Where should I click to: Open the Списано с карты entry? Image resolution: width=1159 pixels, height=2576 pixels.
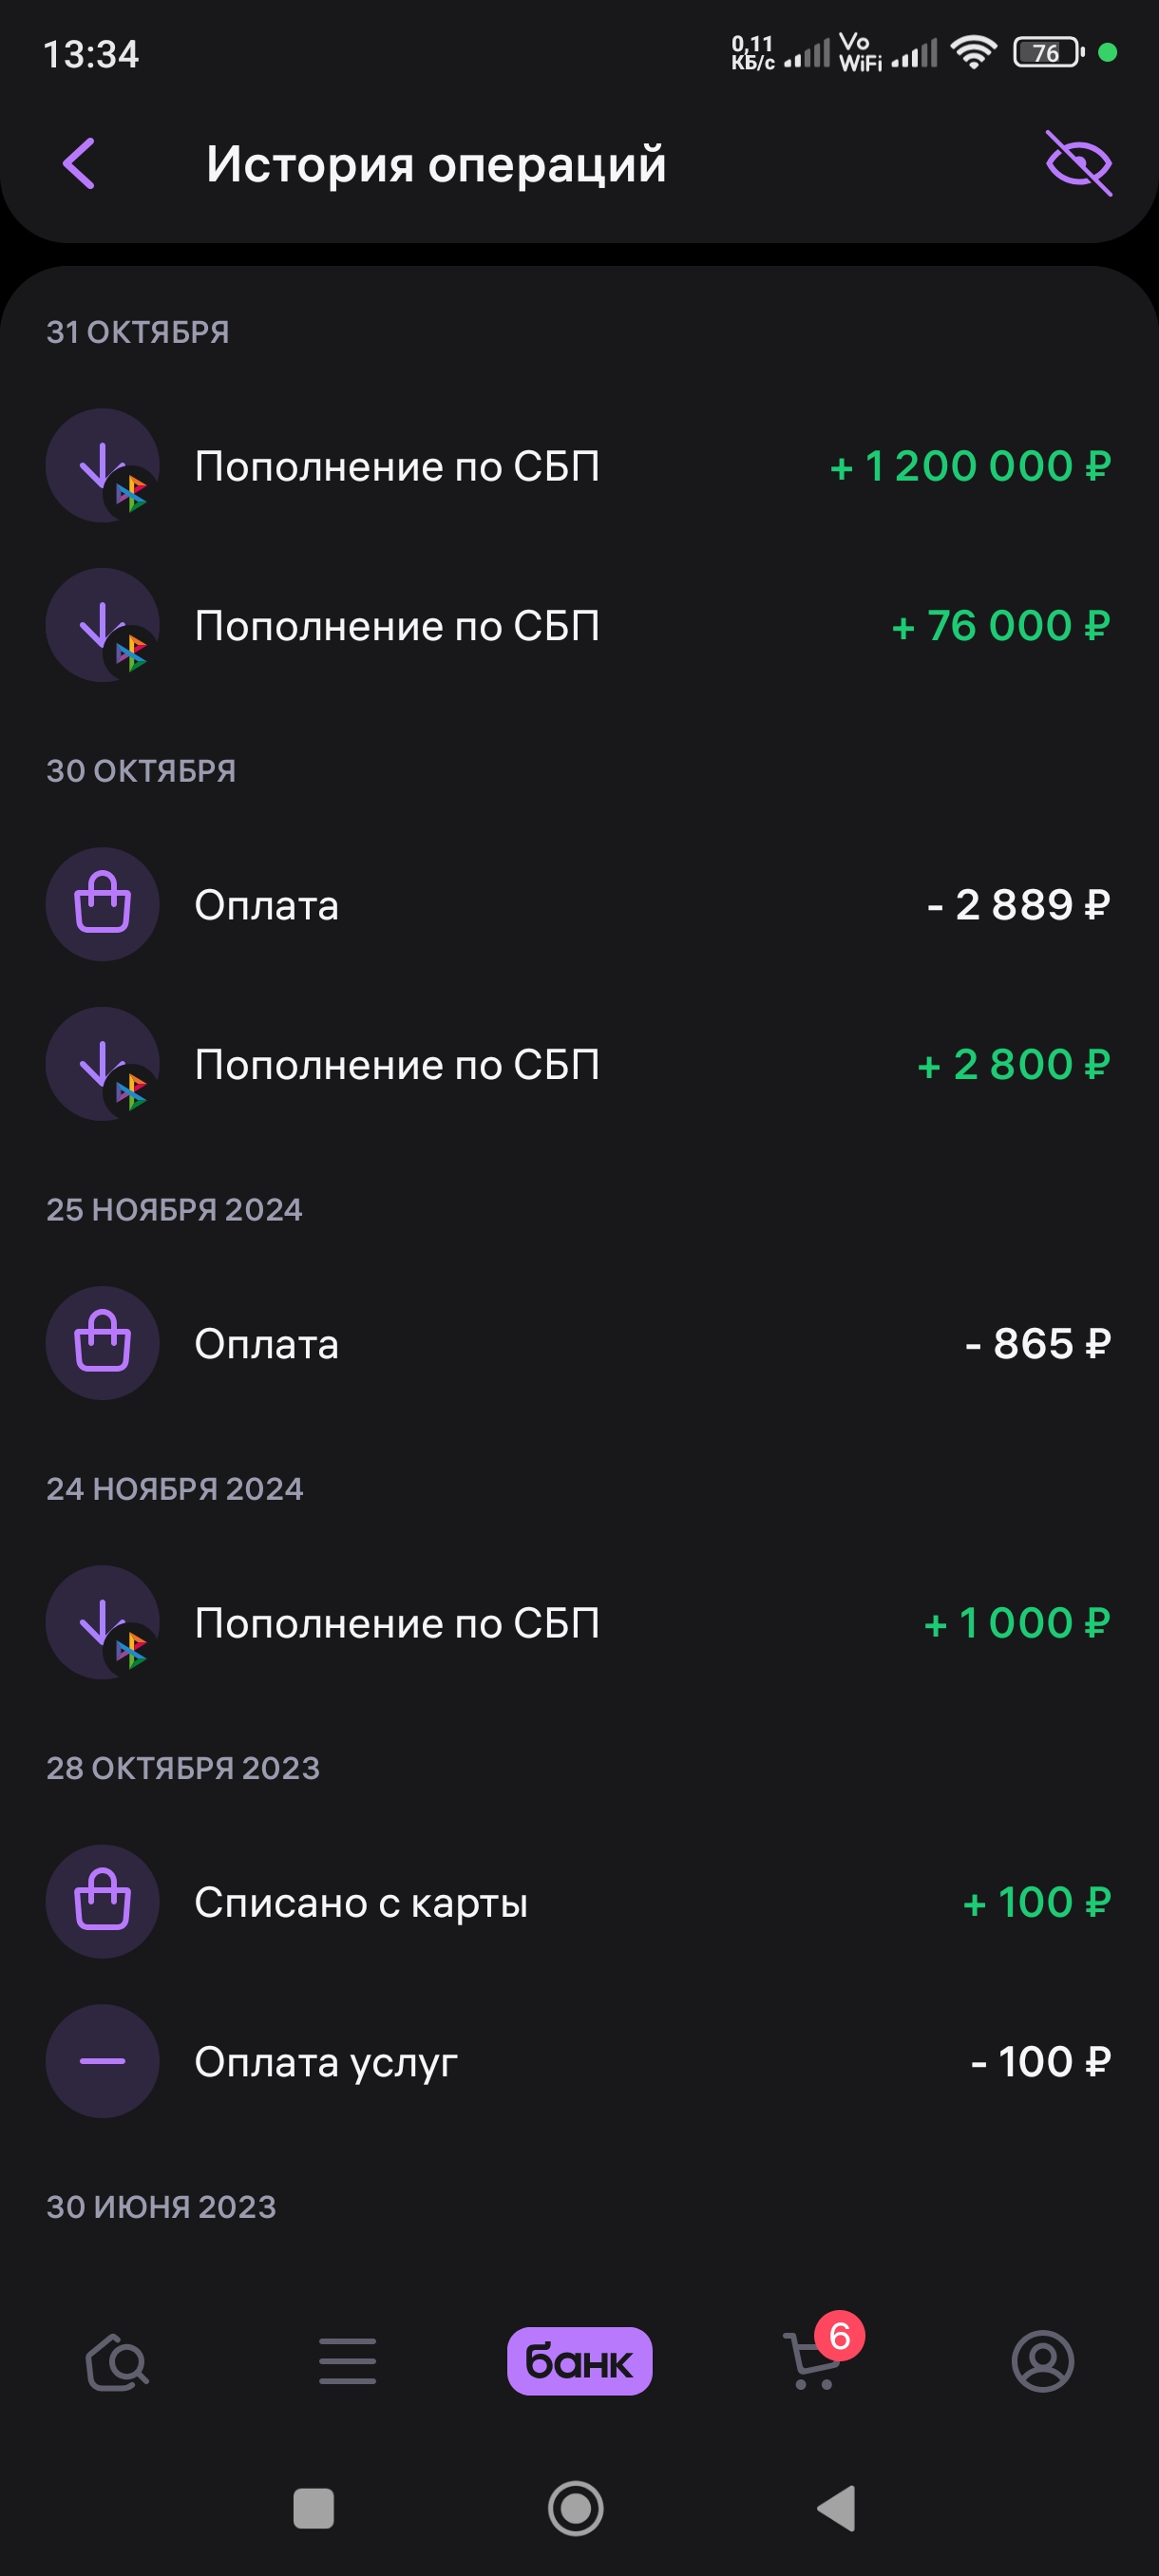578,1902
